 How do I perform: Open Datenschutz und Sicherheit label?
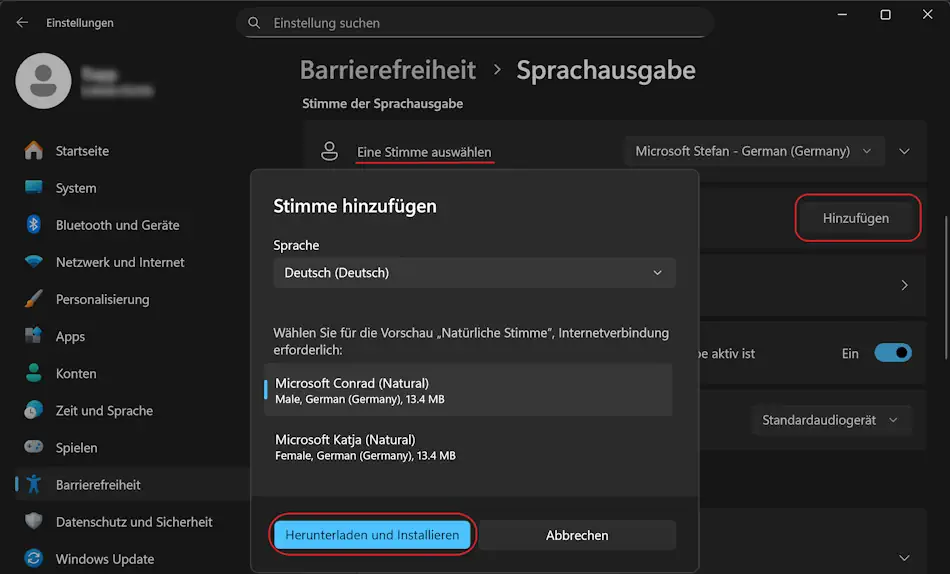(x=134, y=522)
